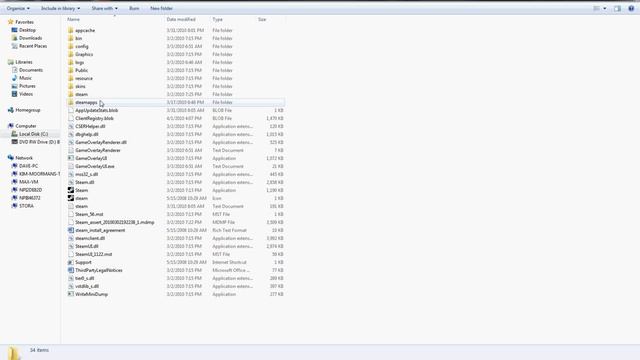This screenshot has height=360, width=640.
Task: Click the Burn toolbar button
Action: point(134,8)
